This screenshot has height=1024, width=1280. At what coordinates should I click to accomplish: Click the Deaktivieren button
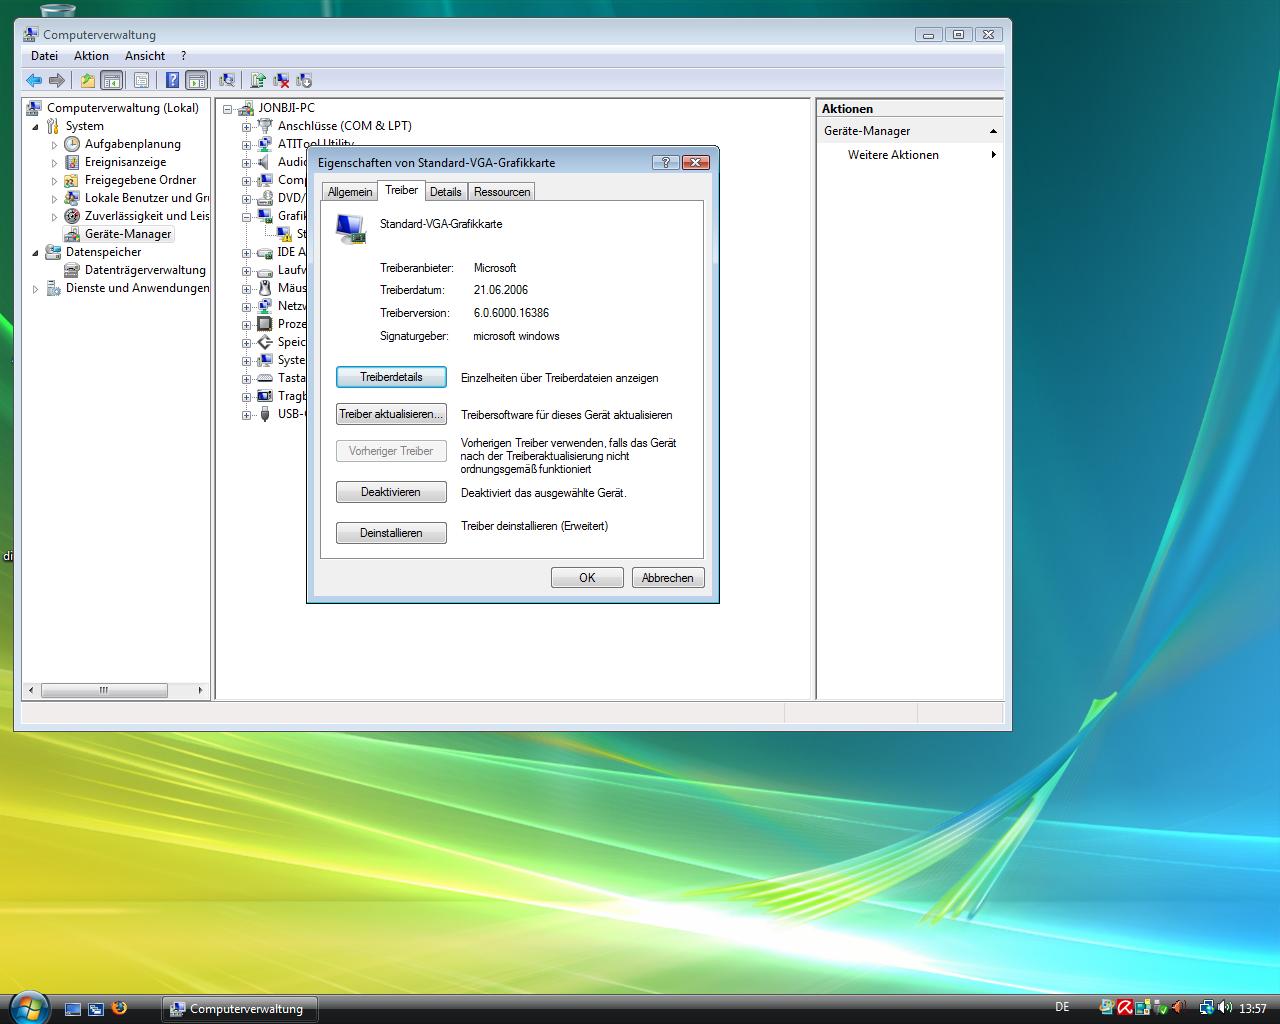[x=391, y=492]
